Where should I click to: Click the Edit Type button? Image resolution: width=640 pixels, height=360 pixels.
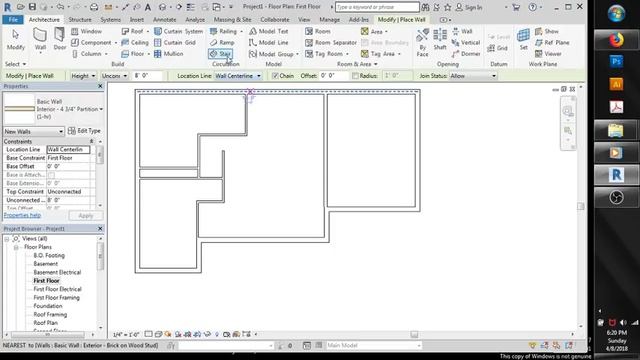coord(84,131)
